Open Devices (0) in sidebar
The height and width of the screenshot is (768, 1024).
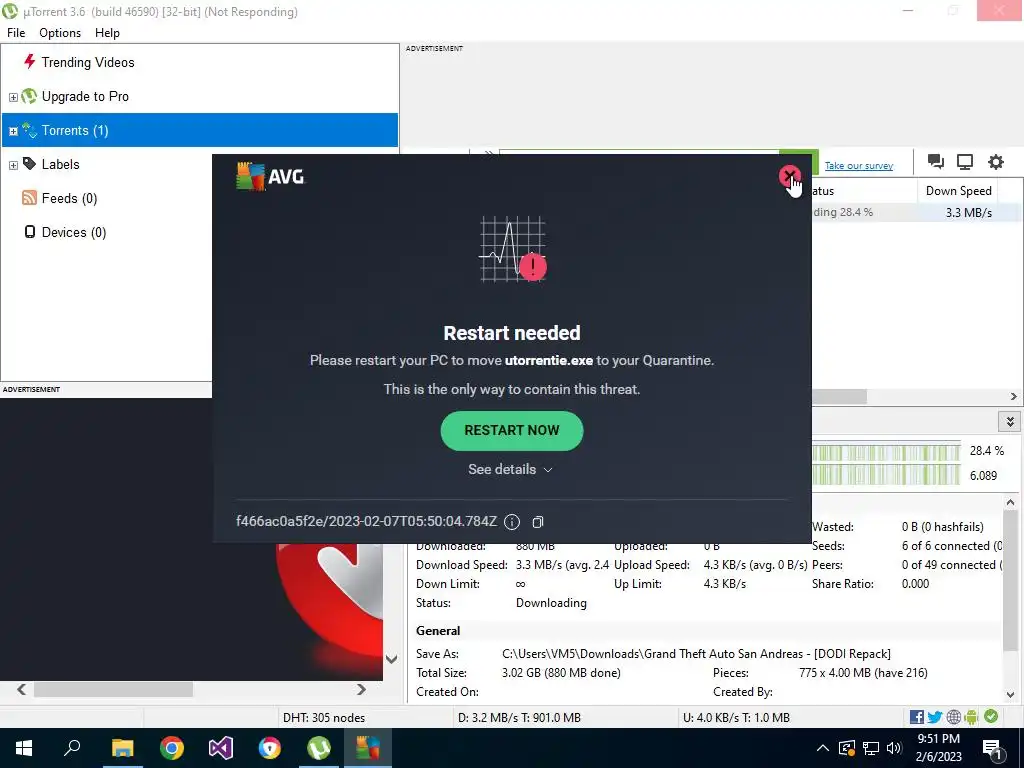[x=74, y=232]
